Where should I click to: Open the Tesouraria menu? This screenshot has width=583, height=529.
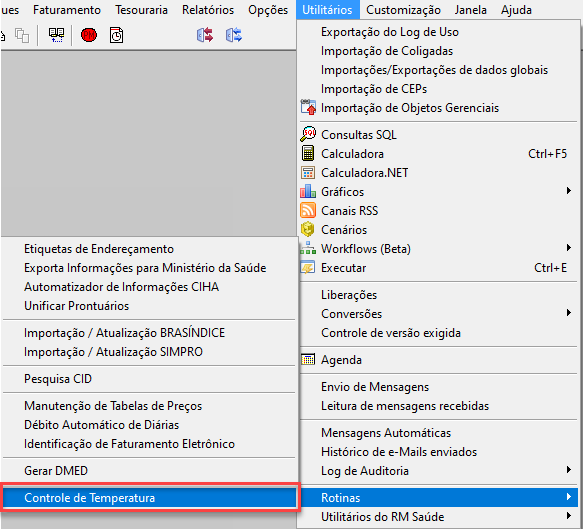point(141,10)
